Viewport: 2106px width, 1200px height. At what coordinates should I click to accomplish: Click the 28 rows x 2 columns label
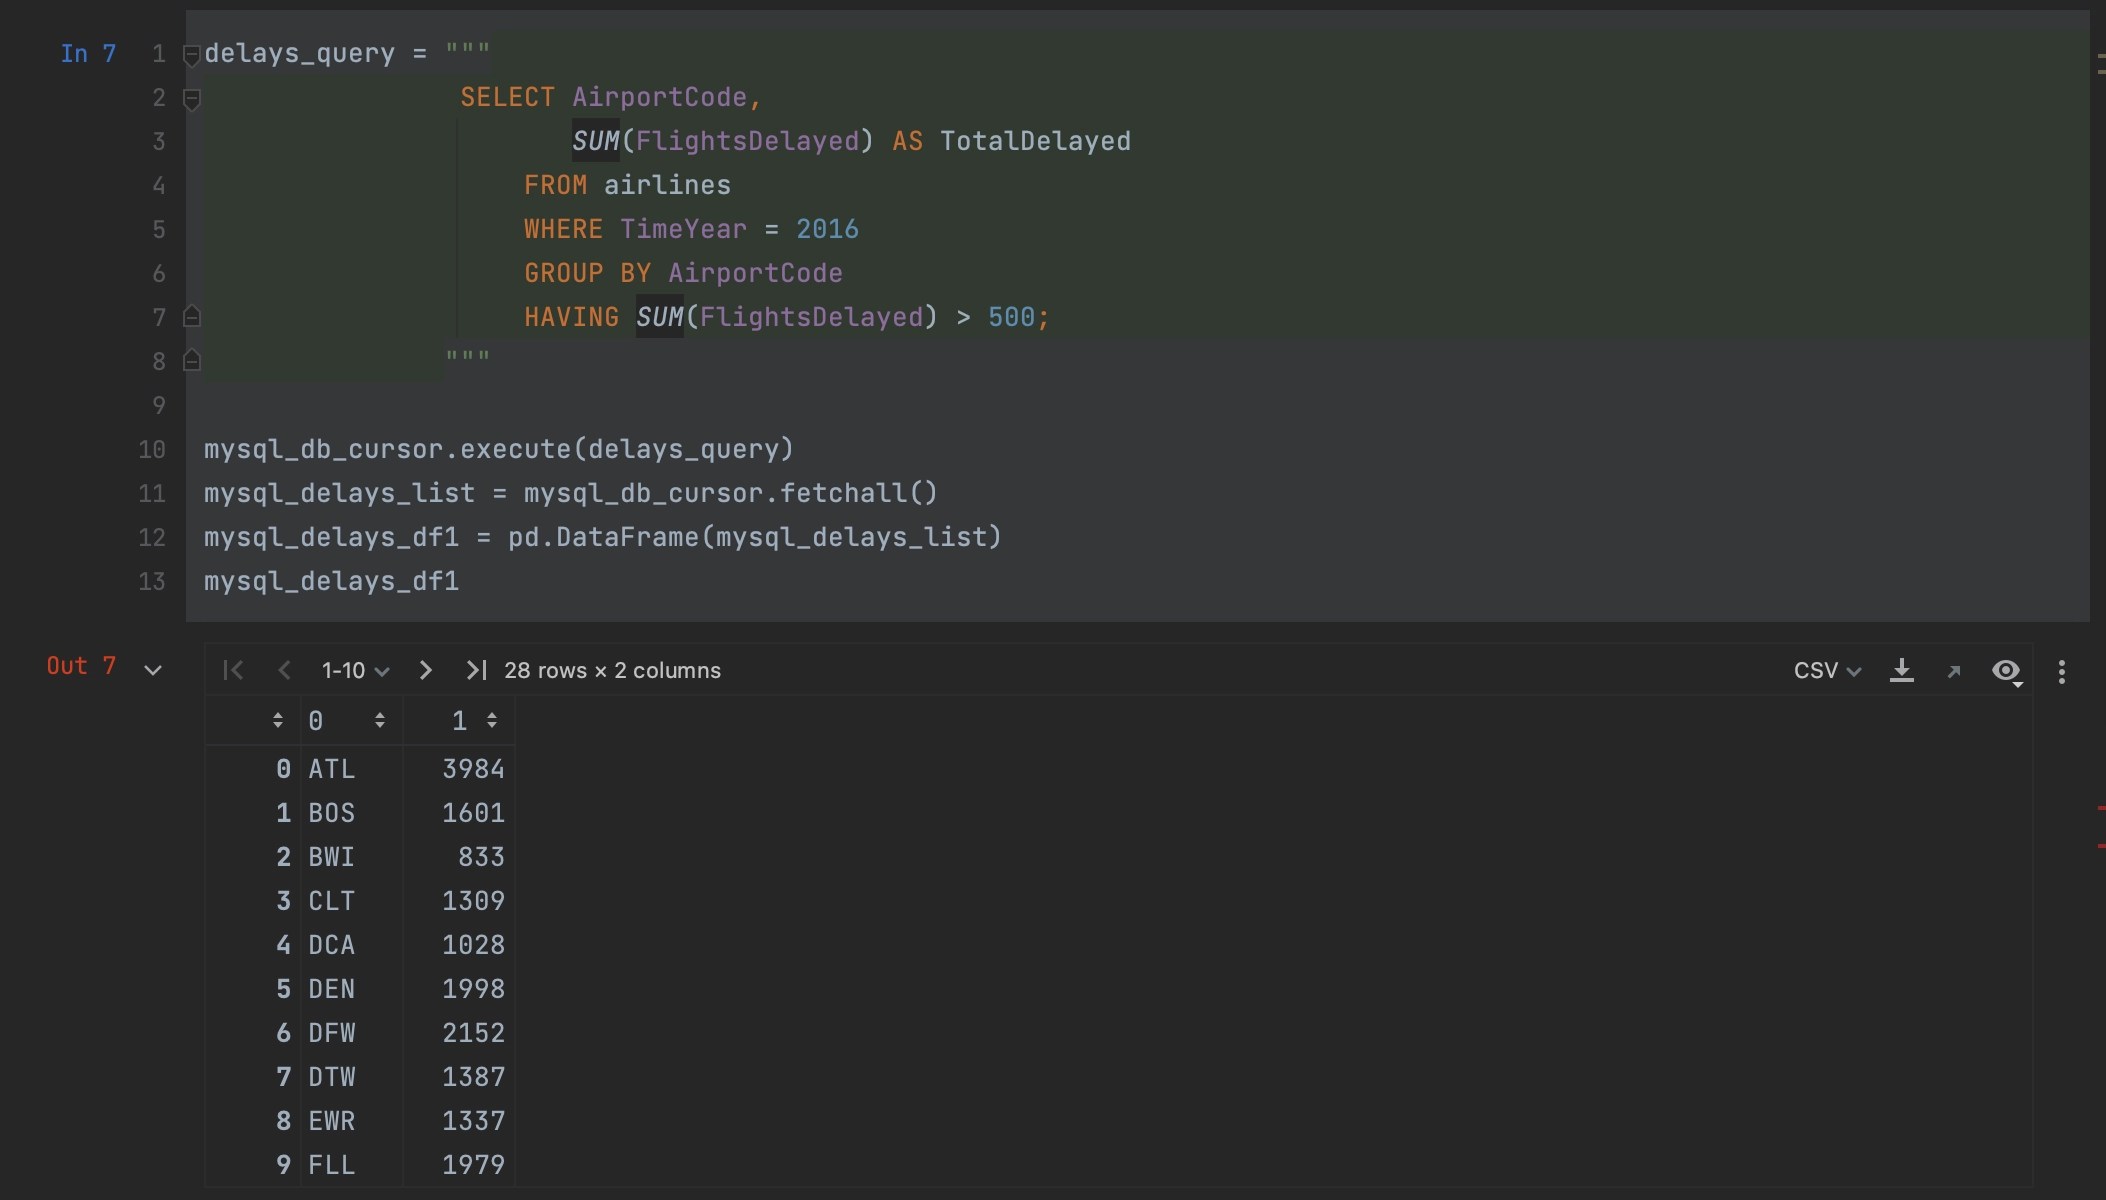tap(611, 670)
